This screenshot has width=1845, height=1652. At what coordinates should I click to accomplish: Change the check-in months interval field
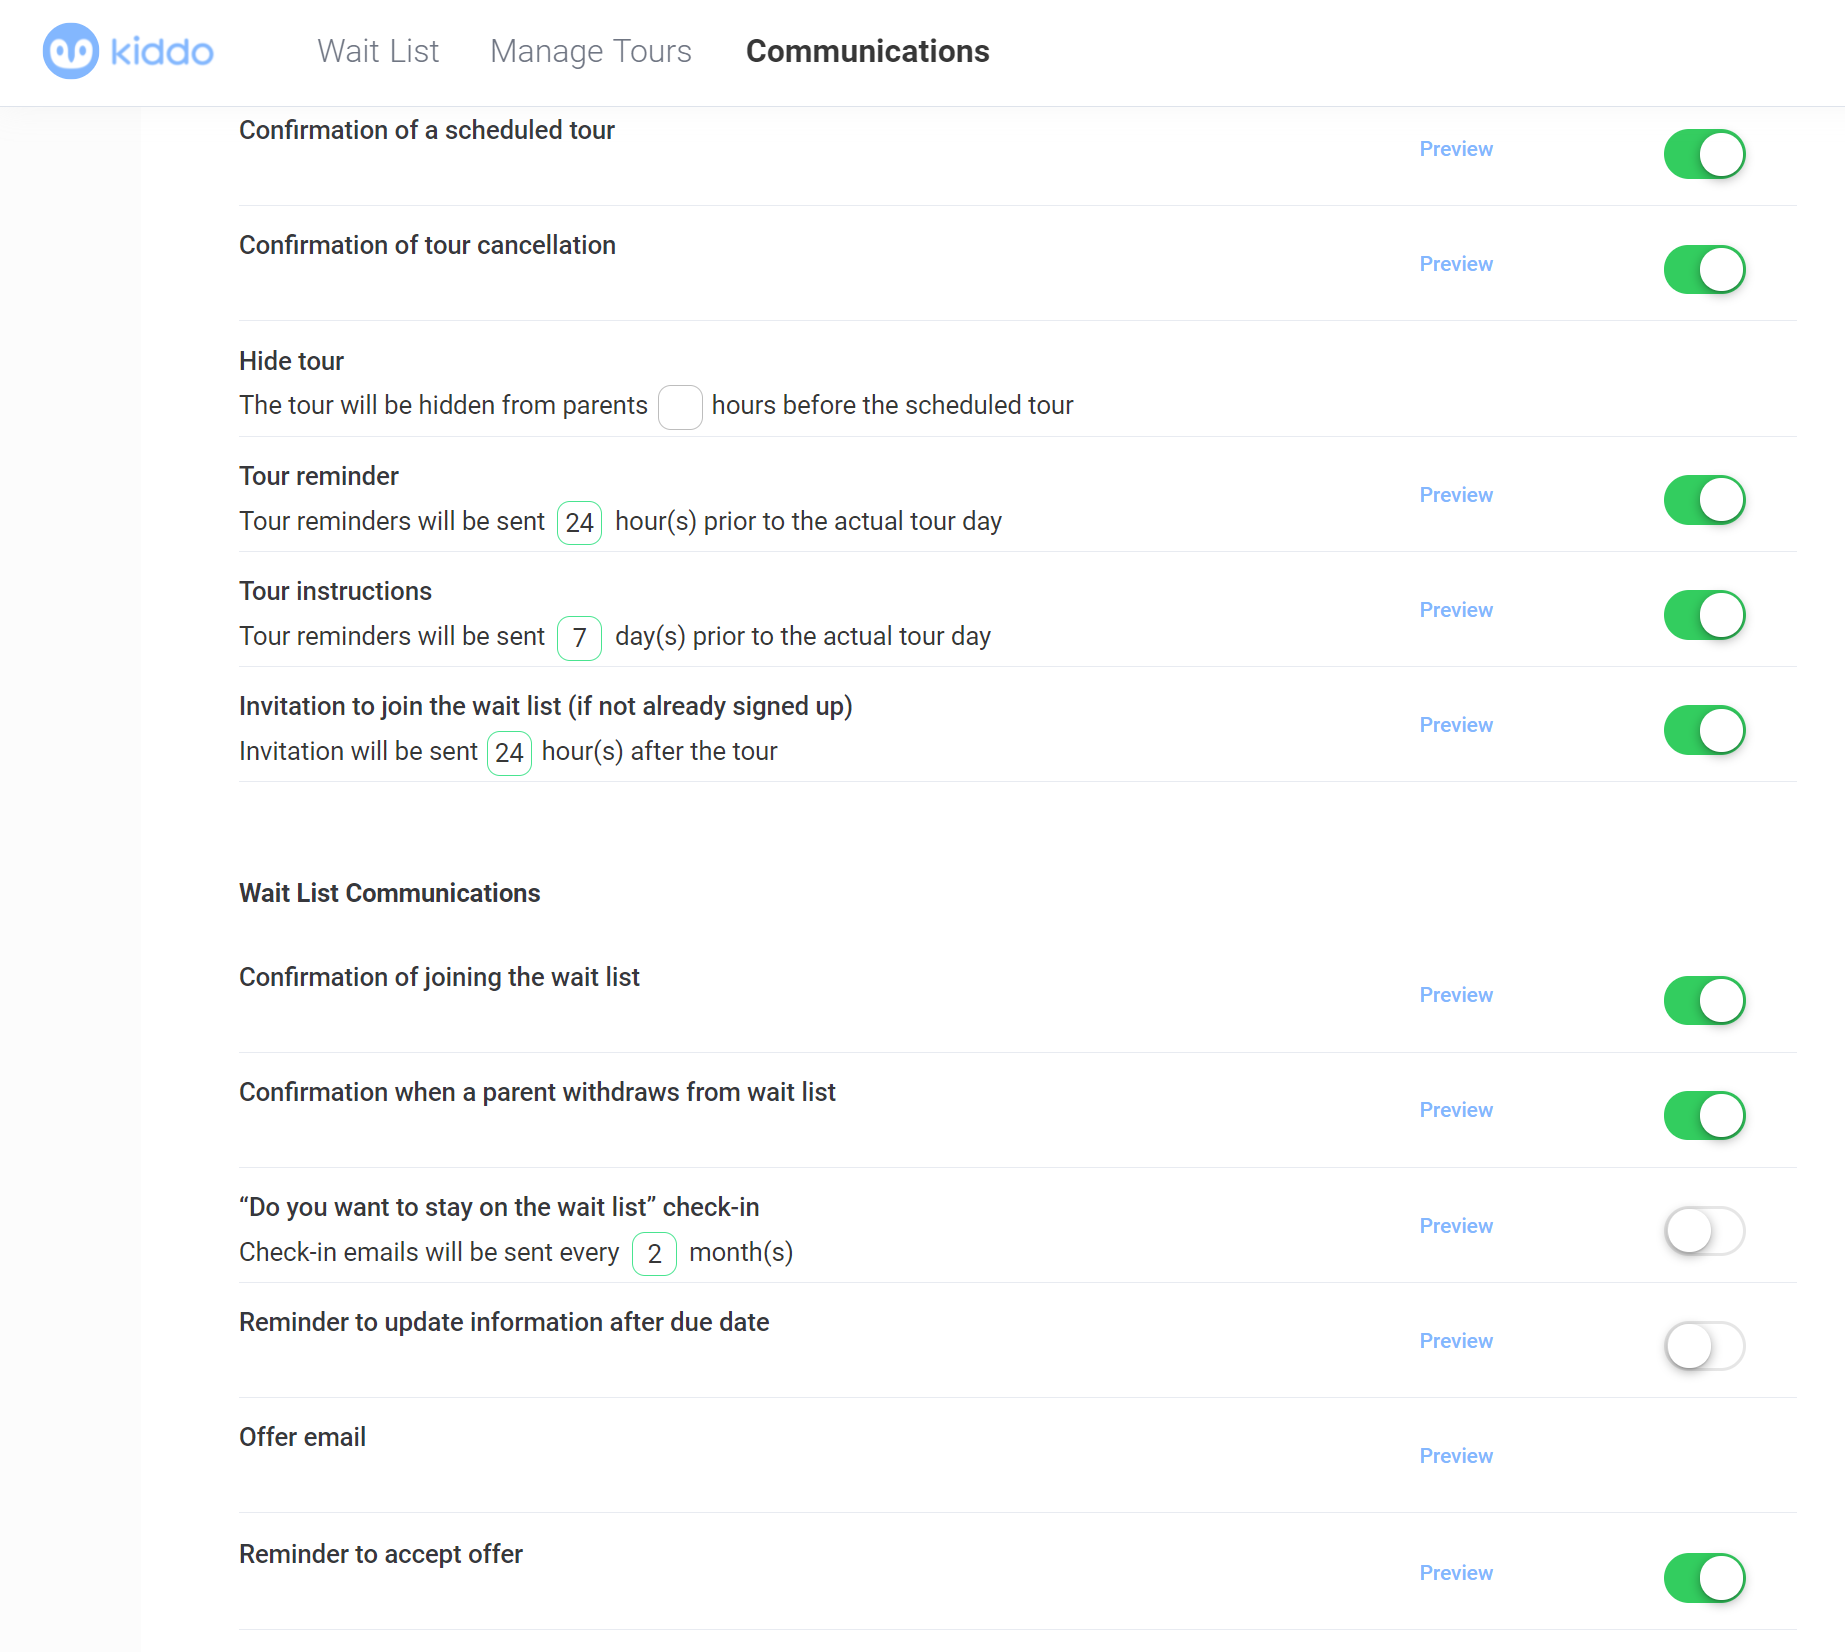(x=654, y=1254)
